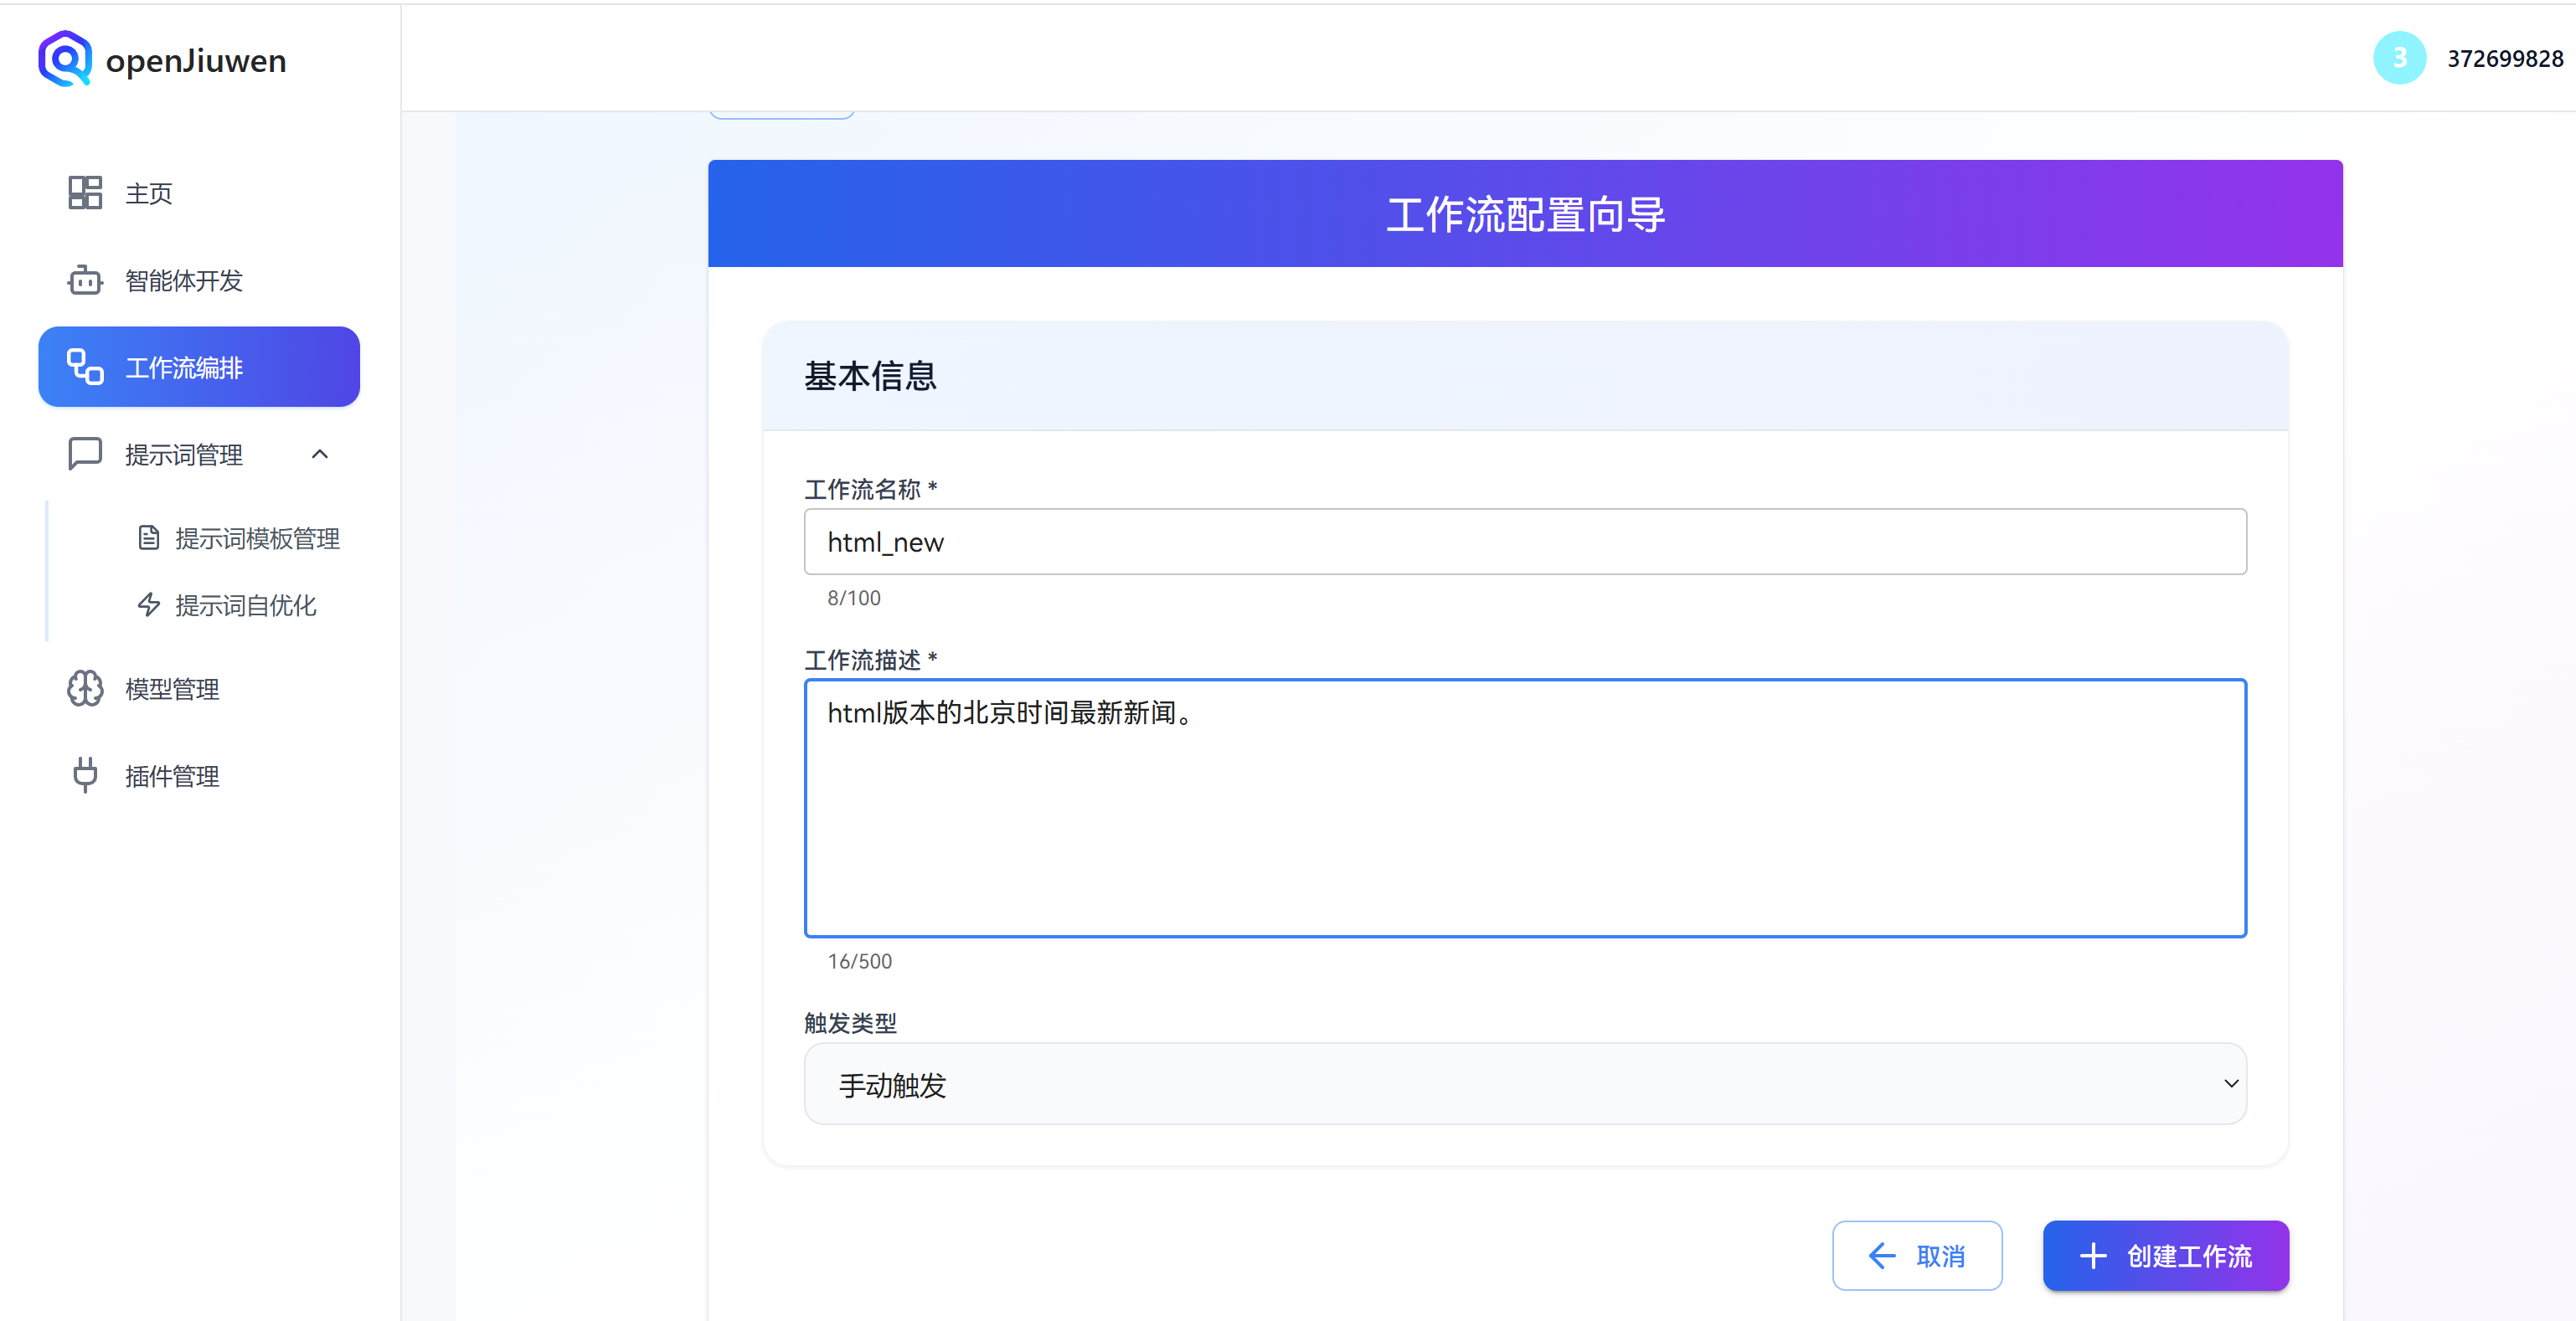Collapse the 提示词管理 submenu chevron

(320, 454)
